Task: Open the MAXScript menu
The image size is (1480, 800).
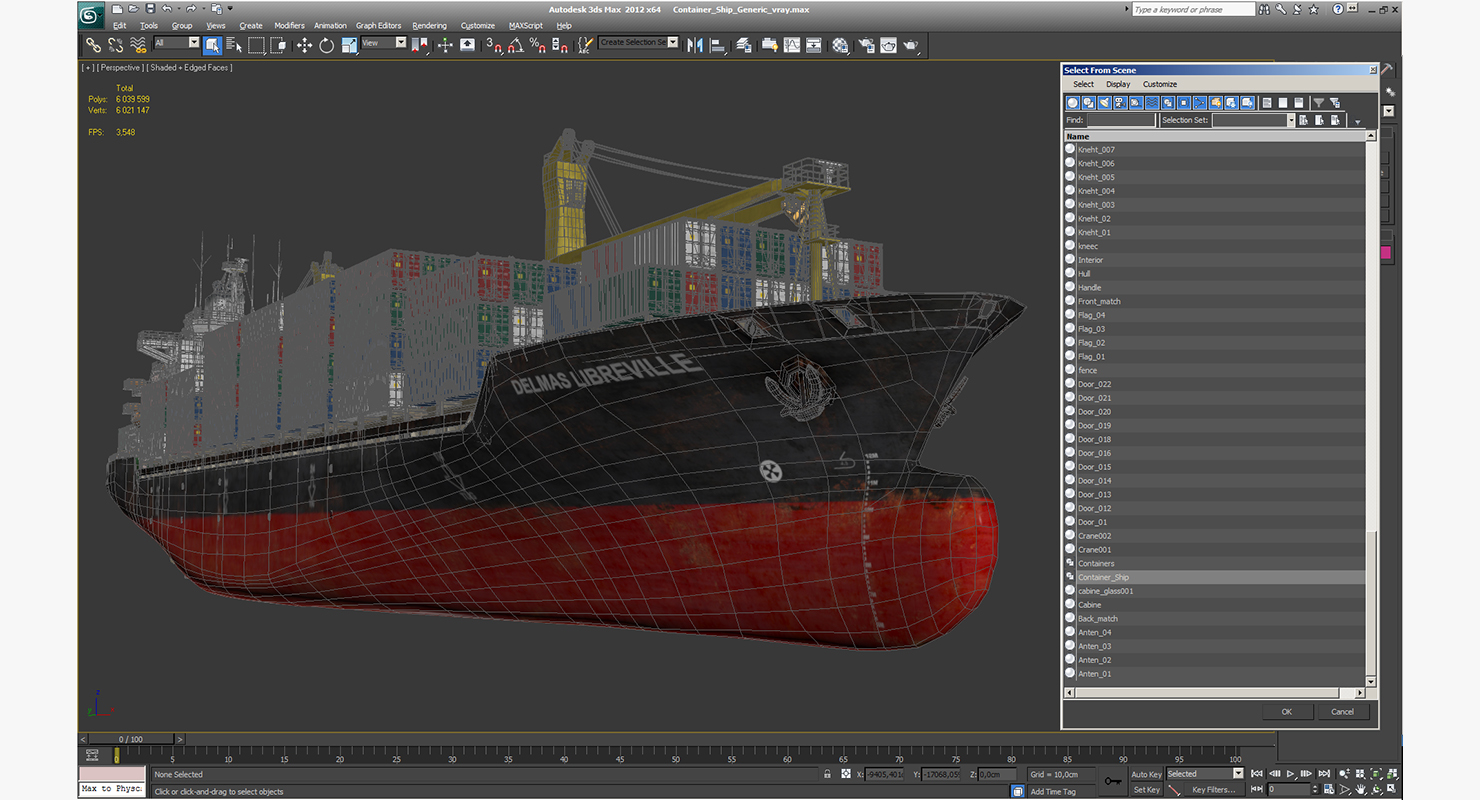Action: click(x=525, y=25)
